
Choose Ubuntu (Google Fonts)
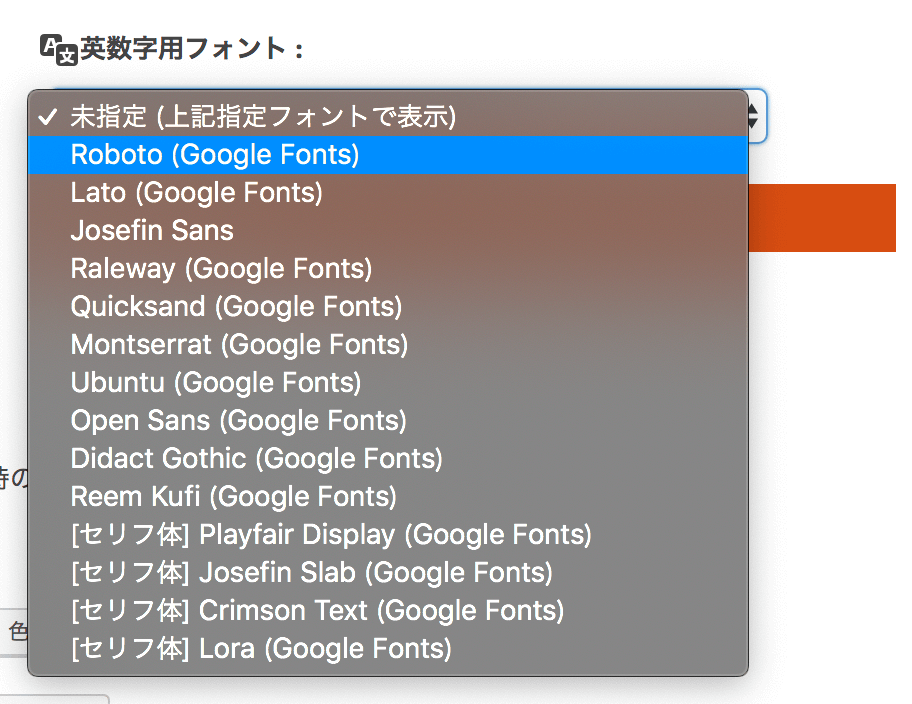tap(388, 382)
